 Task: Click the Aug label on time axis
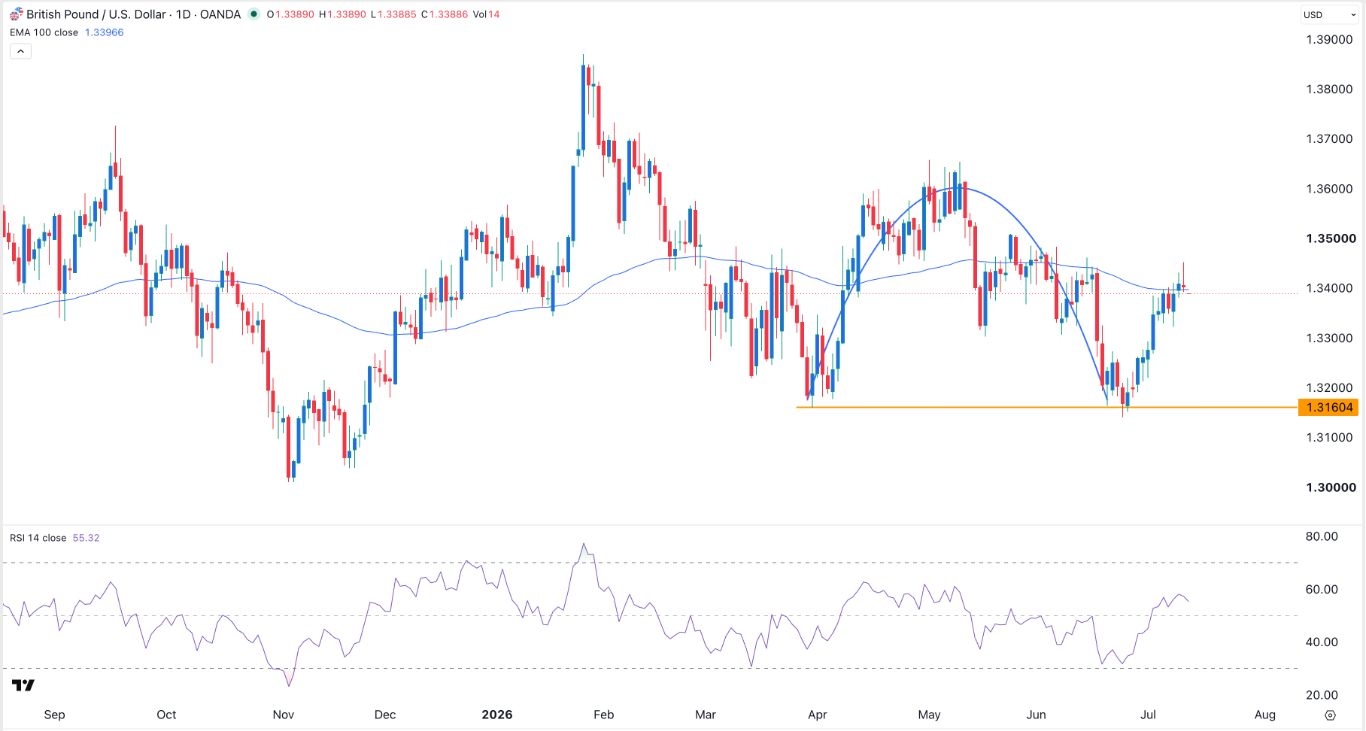point(1264,715)
